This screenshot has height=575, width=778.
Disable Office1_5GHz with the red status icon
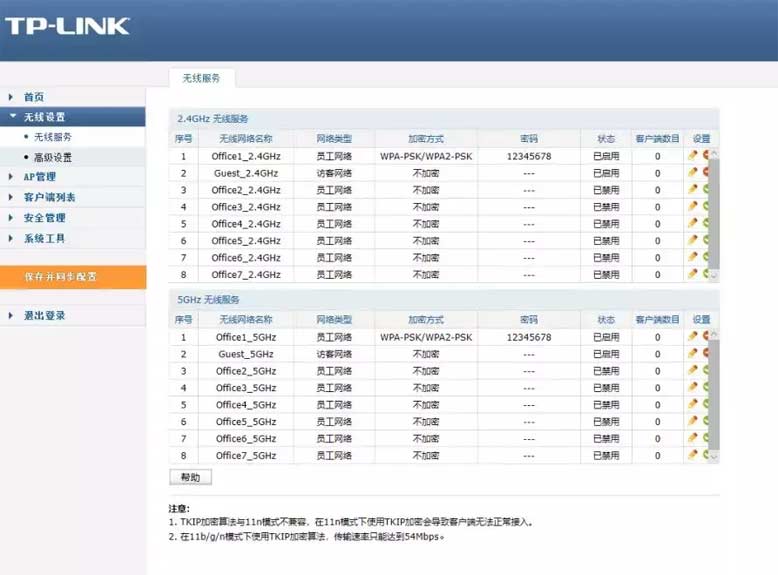(x=706, y=336)
